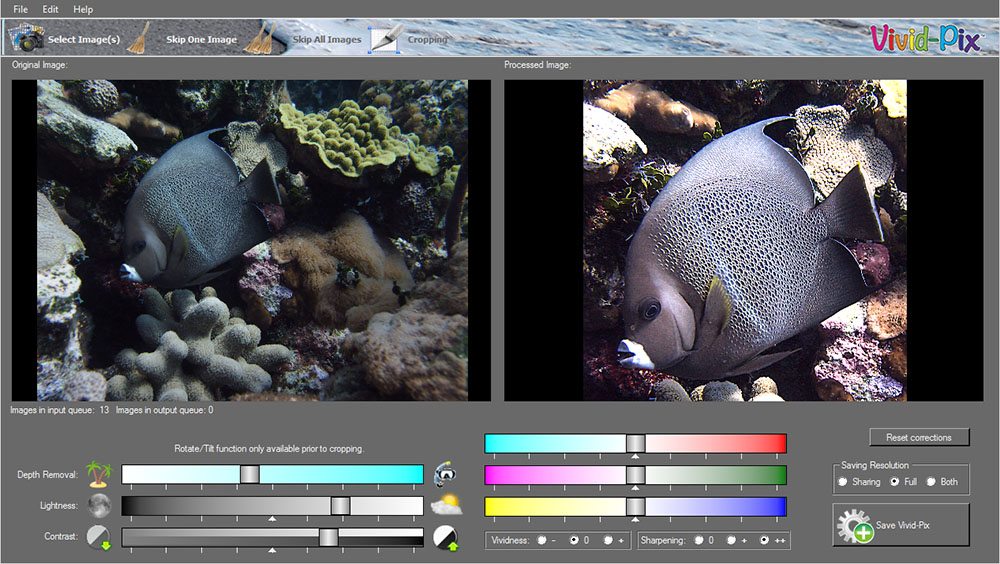Select the Cropping knife tool
1000x564 pixels.
[x=385, y=38]
